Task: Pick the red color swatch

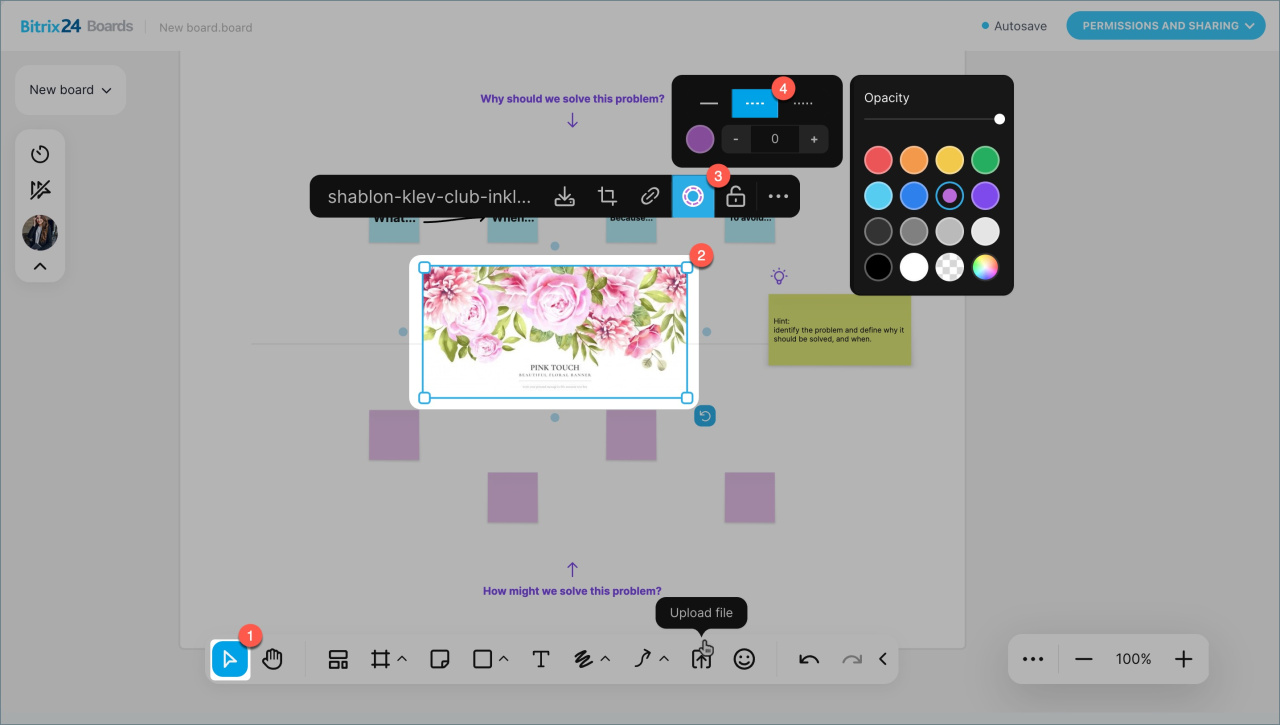Action: 878,160
